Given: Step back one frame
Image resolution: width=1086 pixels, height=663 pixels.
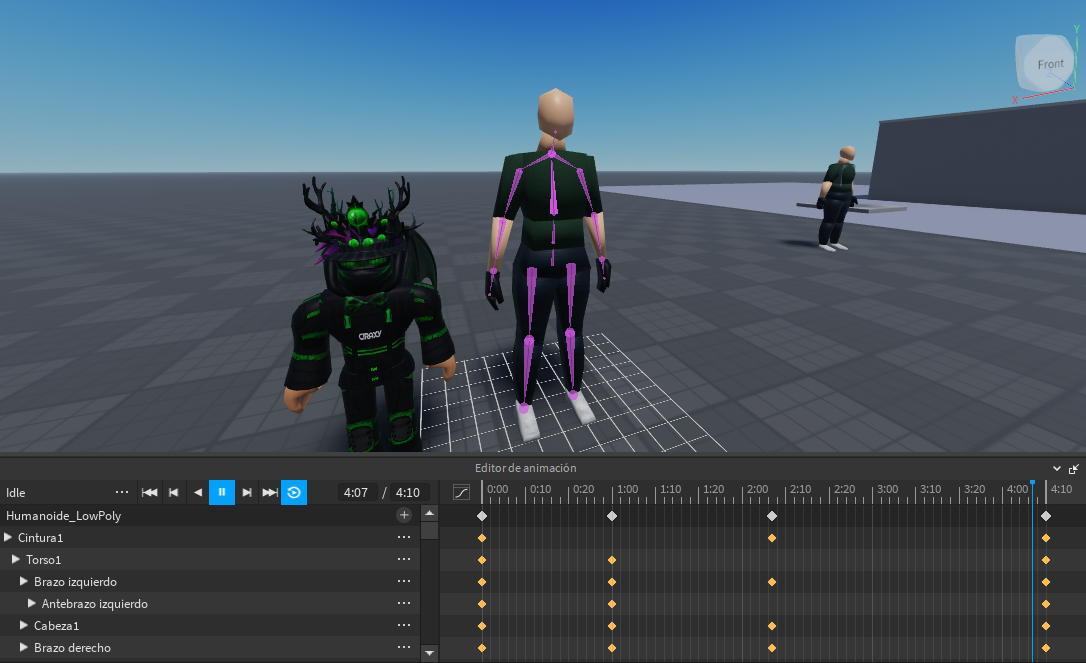Looking at the screenshot, I should coord(197,492).
